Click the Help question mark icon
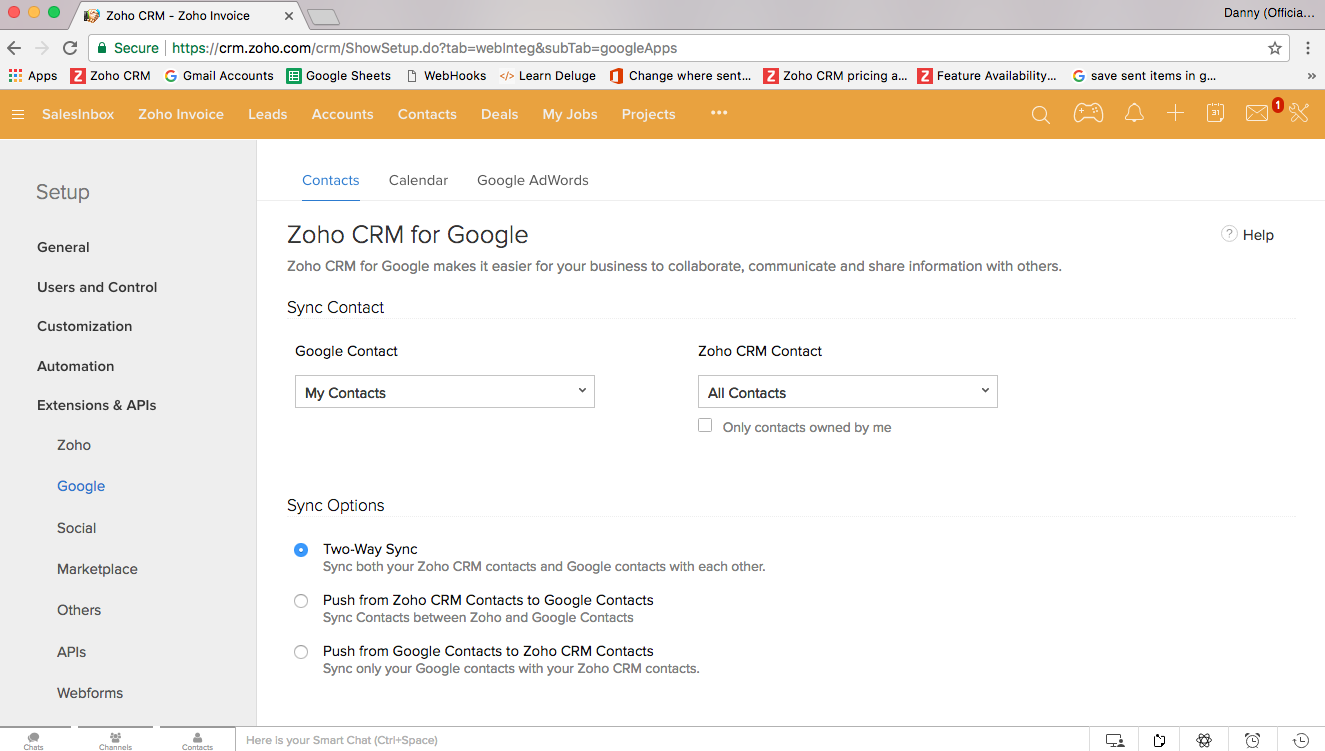Screen dimensions: 1325x751 1229,234
